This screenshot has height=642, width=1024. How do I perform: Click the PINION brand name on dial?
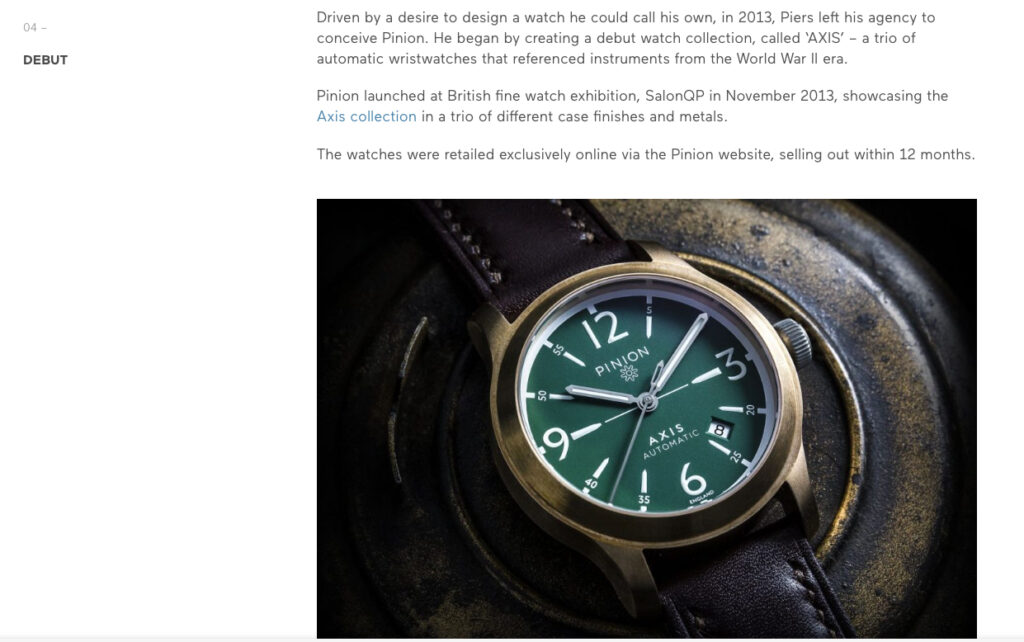pyautogui.click(x=622, y=361)
